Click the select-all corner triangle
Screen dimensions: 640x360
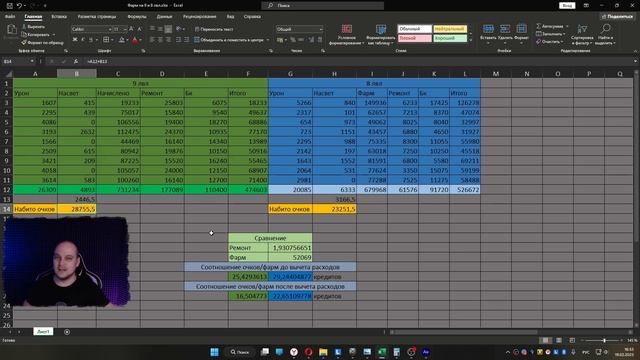click(x=8, y=73)
